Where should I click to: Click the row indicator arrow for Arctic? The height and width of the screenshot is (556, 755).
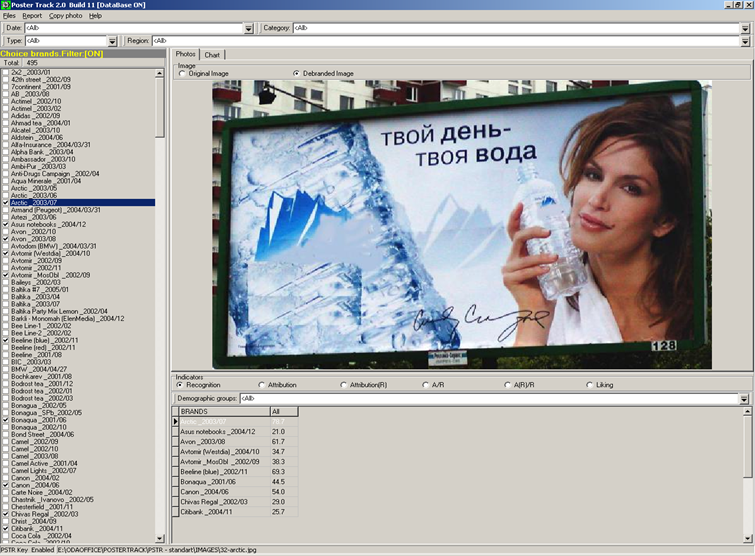click(x=176, y=422)
